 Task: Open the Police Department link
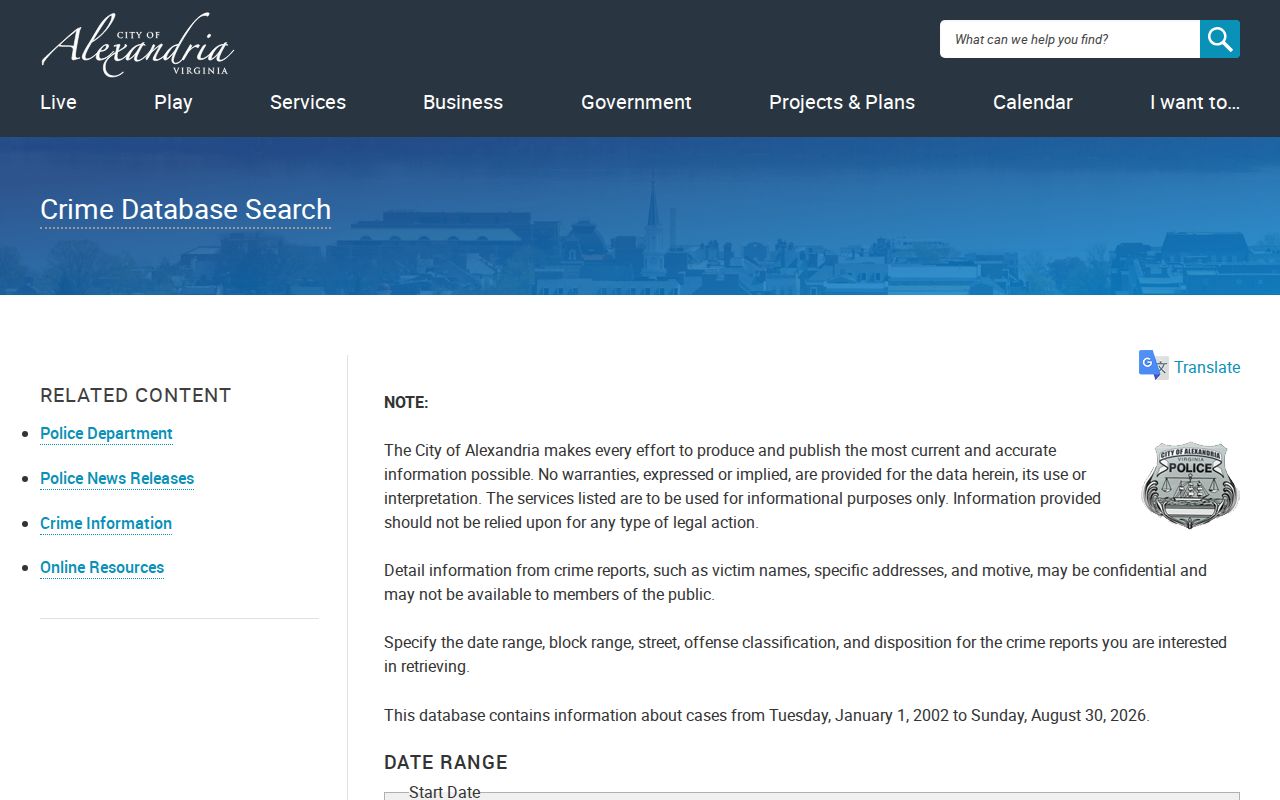tap(106, 433)
